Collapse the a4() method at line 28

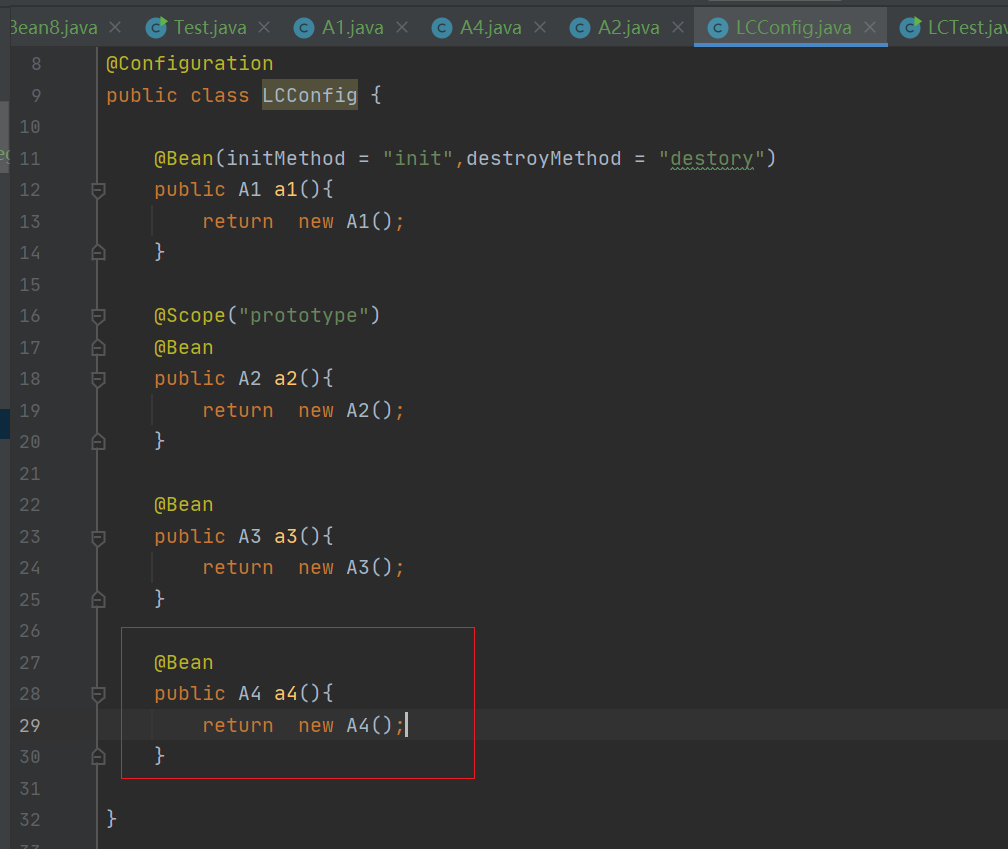click(x=98, y=694)
